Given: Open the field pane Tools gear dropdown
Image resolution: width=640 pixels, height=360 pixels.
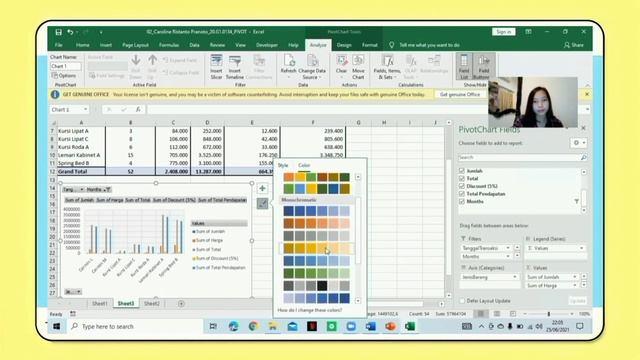Looking at the screenshot, I should point(579,143).
